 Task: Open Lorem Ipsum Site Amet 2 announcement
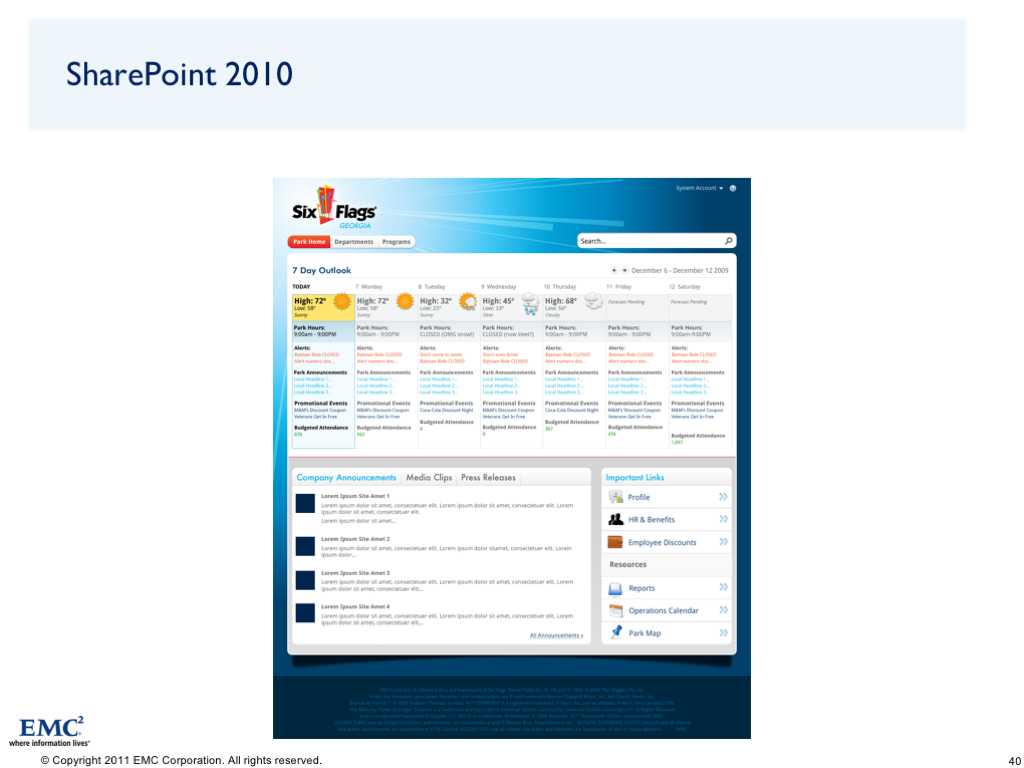[355, 539]
